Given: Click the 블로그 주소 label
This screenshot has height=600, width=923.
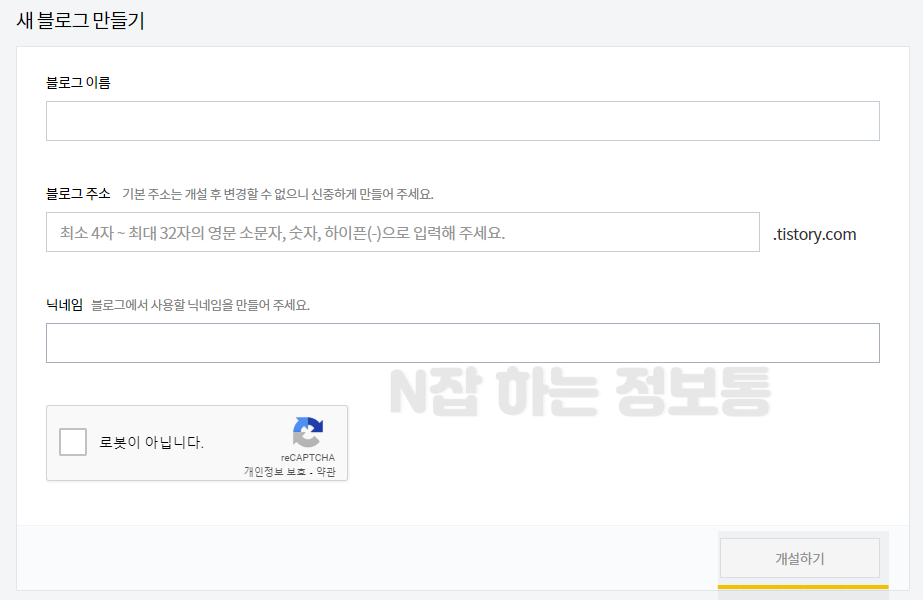Looking at the screenshot, I should tap(78, 194).
